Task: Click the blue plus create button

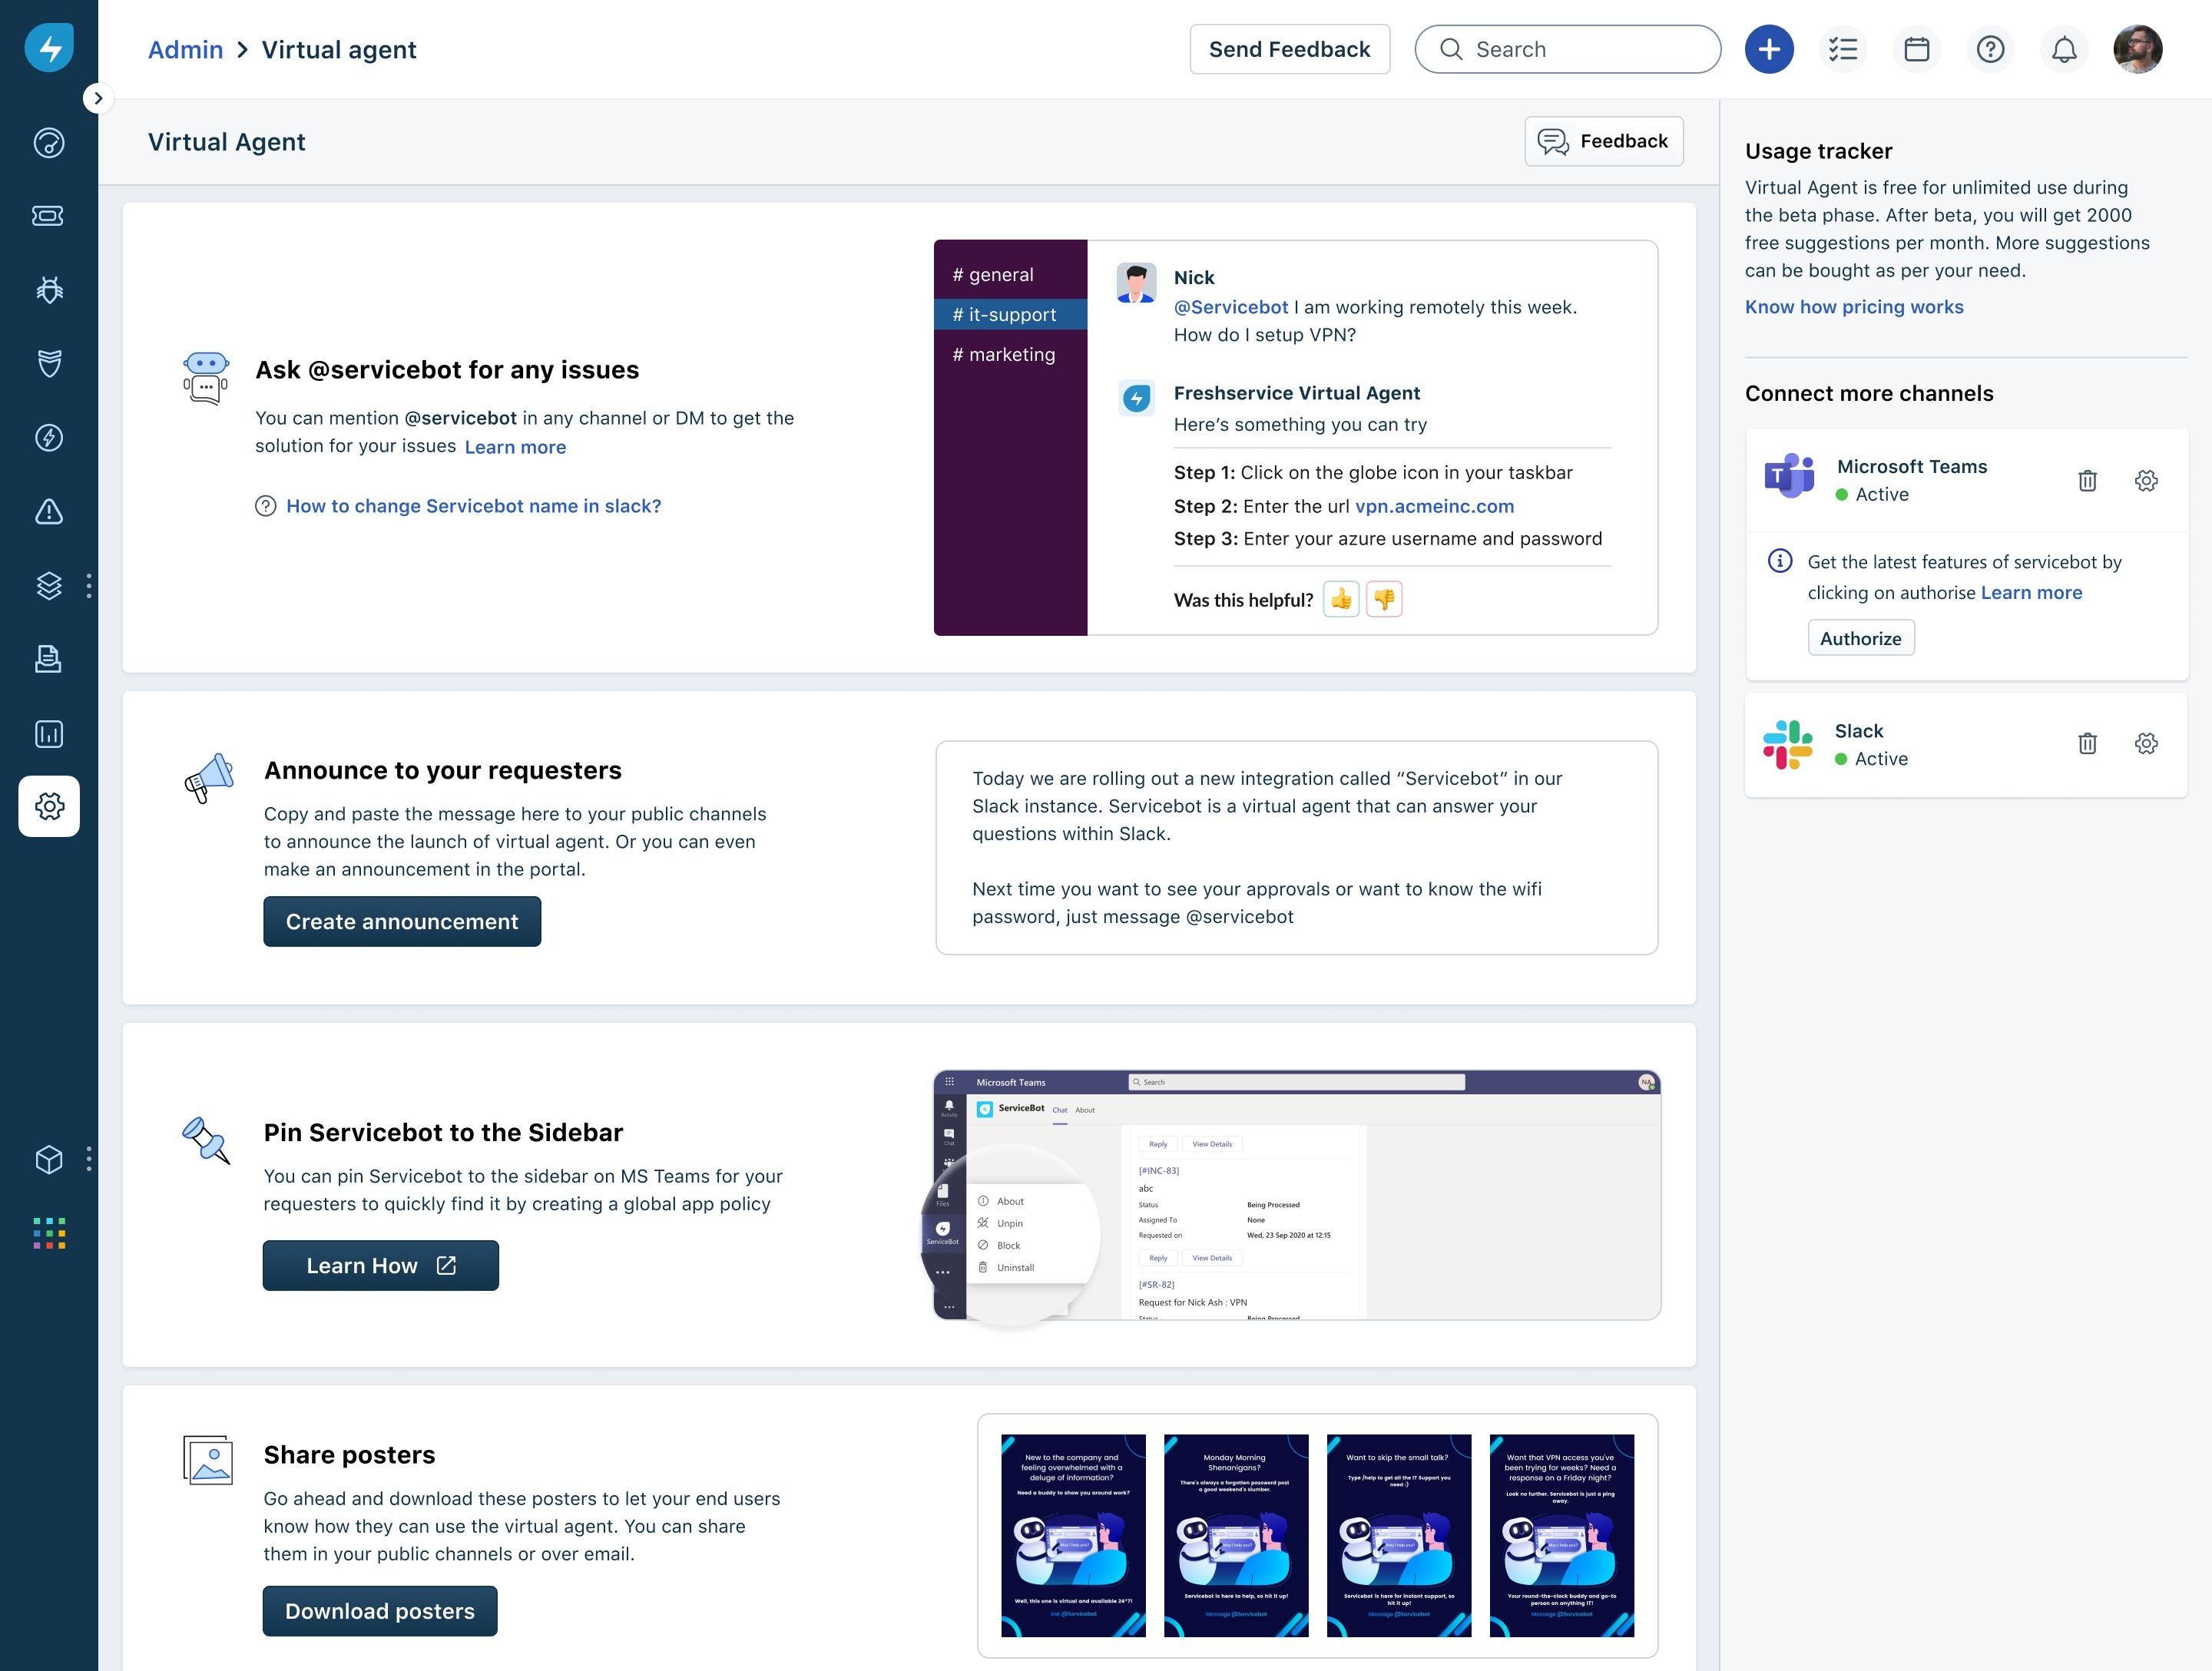Action: click(1768, 49)
